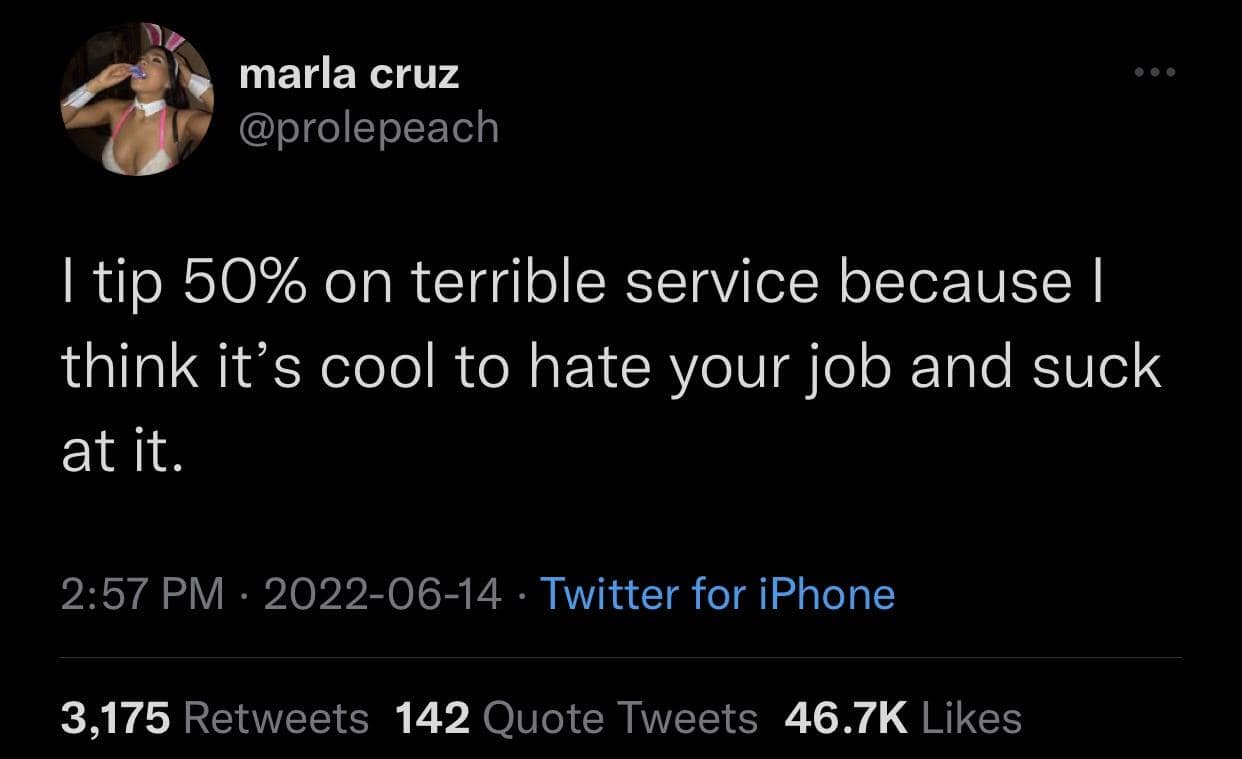Open the three-dot more options menu

[1155, 73]
